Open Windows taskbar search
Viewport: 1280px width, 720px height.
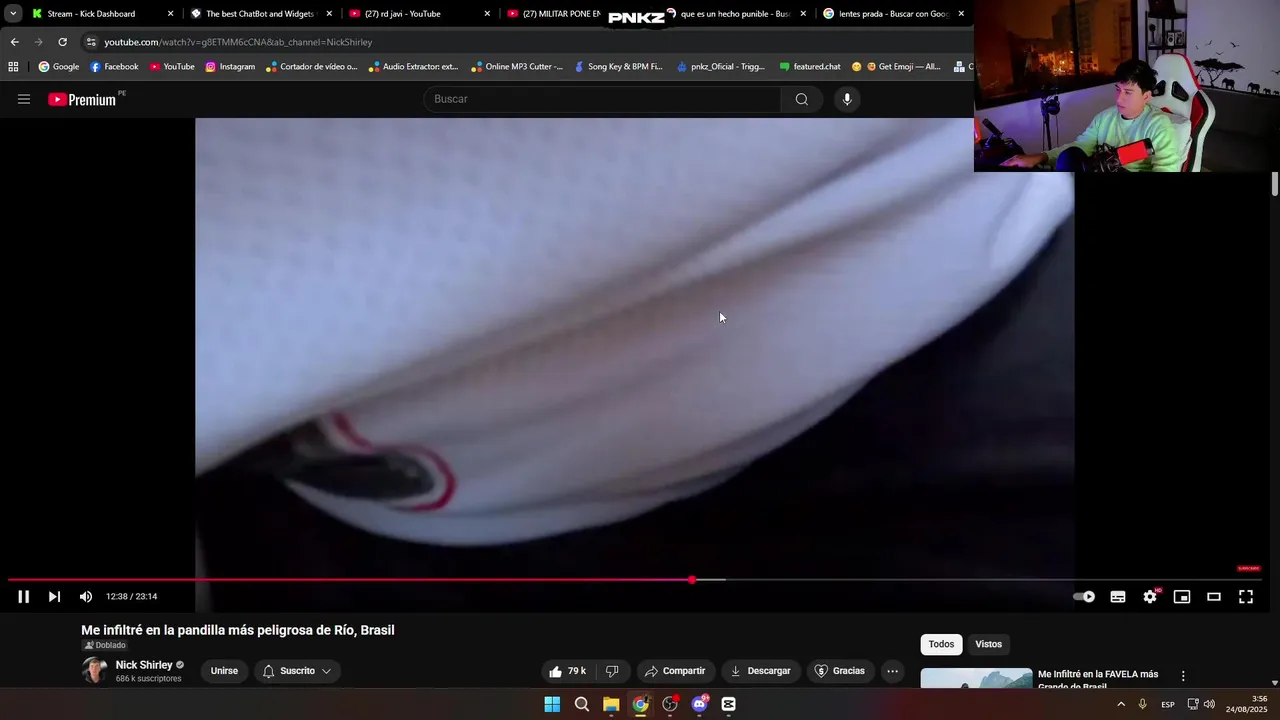pos(581,704)
